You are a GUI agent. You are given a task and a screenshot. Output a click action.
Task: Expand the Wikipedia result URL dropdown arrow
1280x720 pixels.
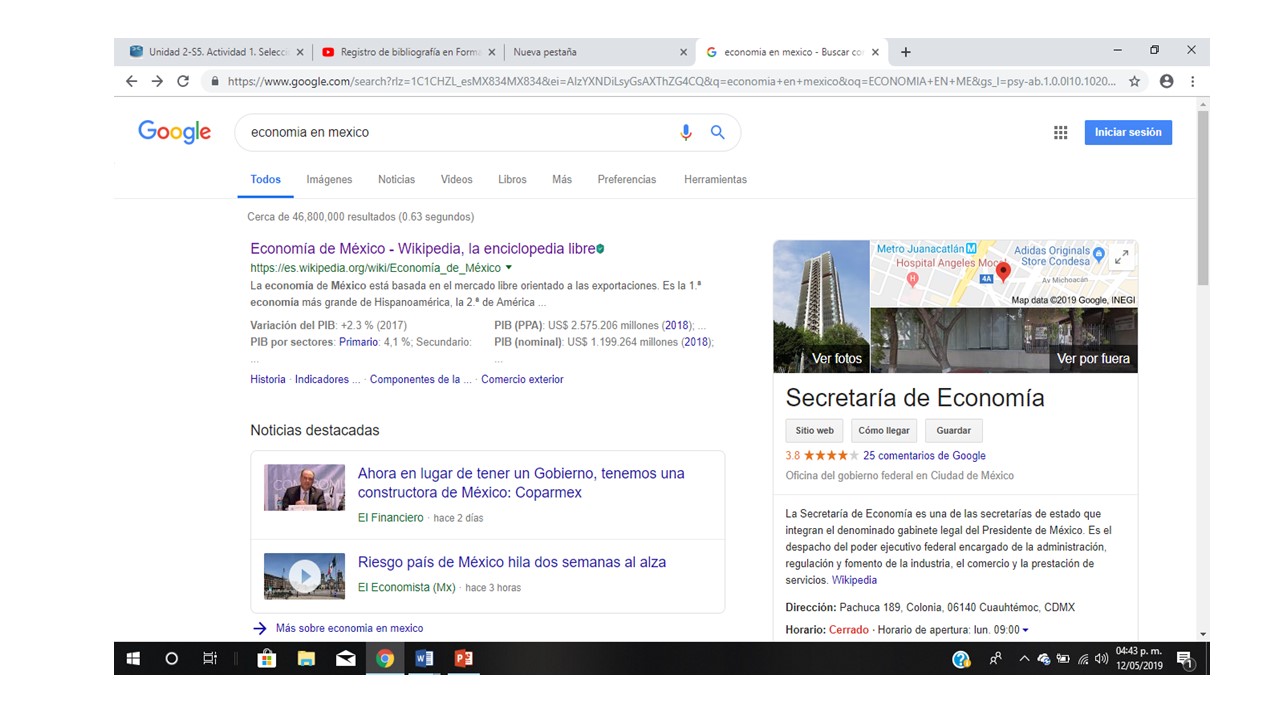pos(509,268)
